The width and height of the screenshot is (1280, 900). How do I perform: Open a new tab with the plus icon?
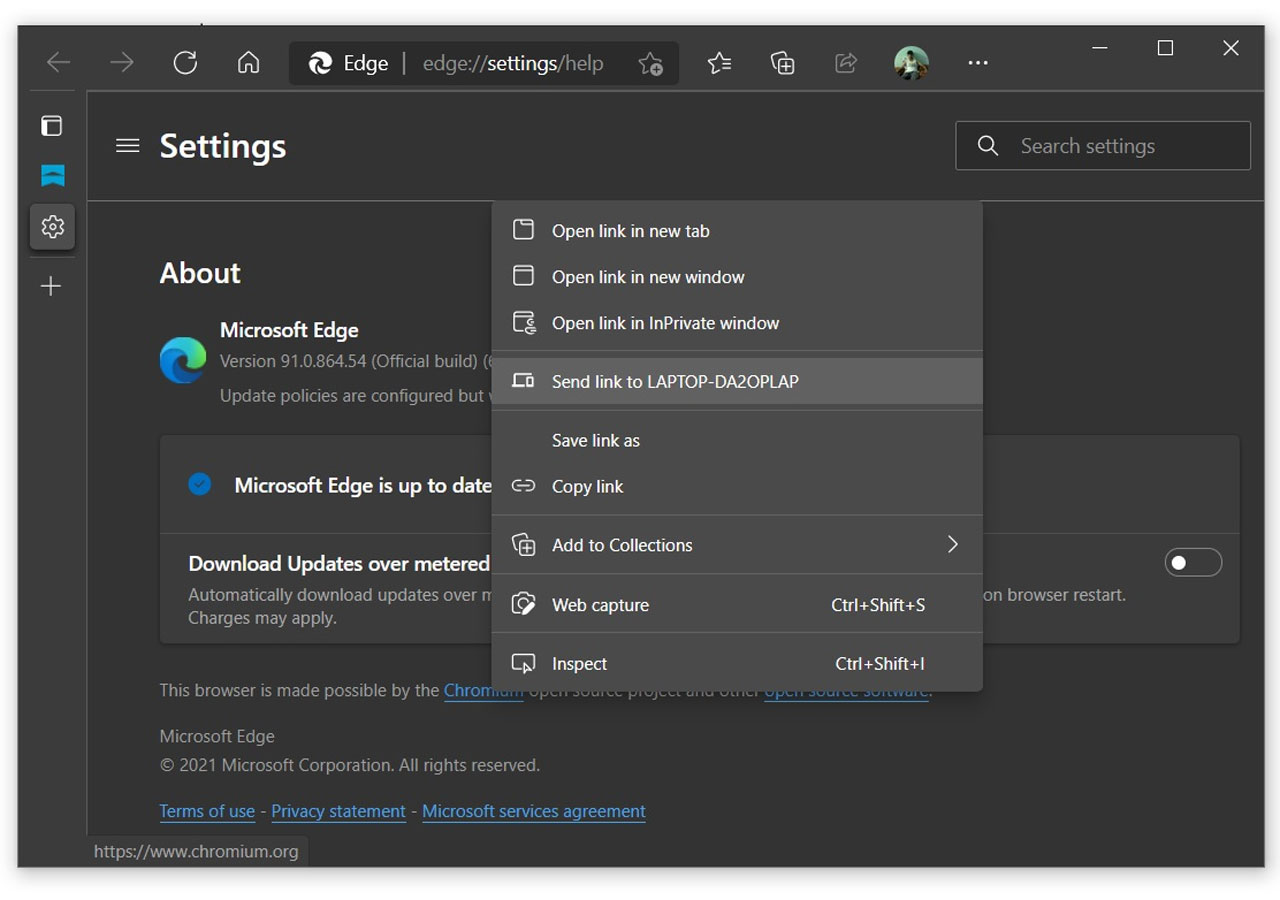tap(51, 287)
